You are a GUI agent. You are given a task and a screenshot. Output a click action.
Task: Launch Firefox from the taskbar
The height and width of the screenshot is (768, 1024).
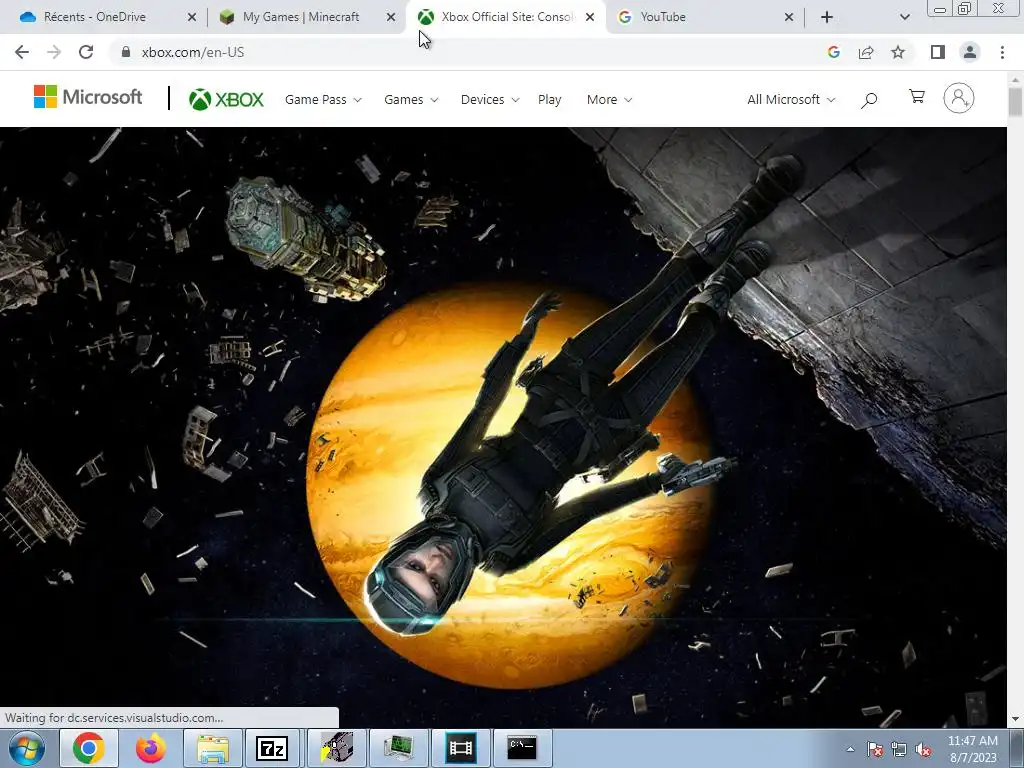[151, 748]
